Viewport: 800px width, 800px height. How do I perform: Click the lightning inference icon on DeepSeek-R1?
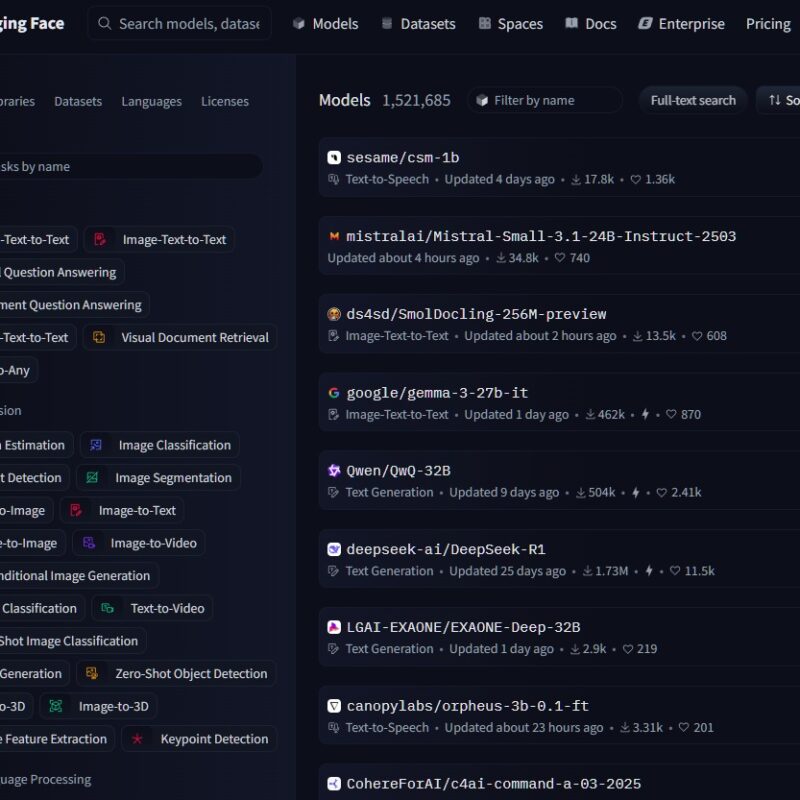point(648,570)
